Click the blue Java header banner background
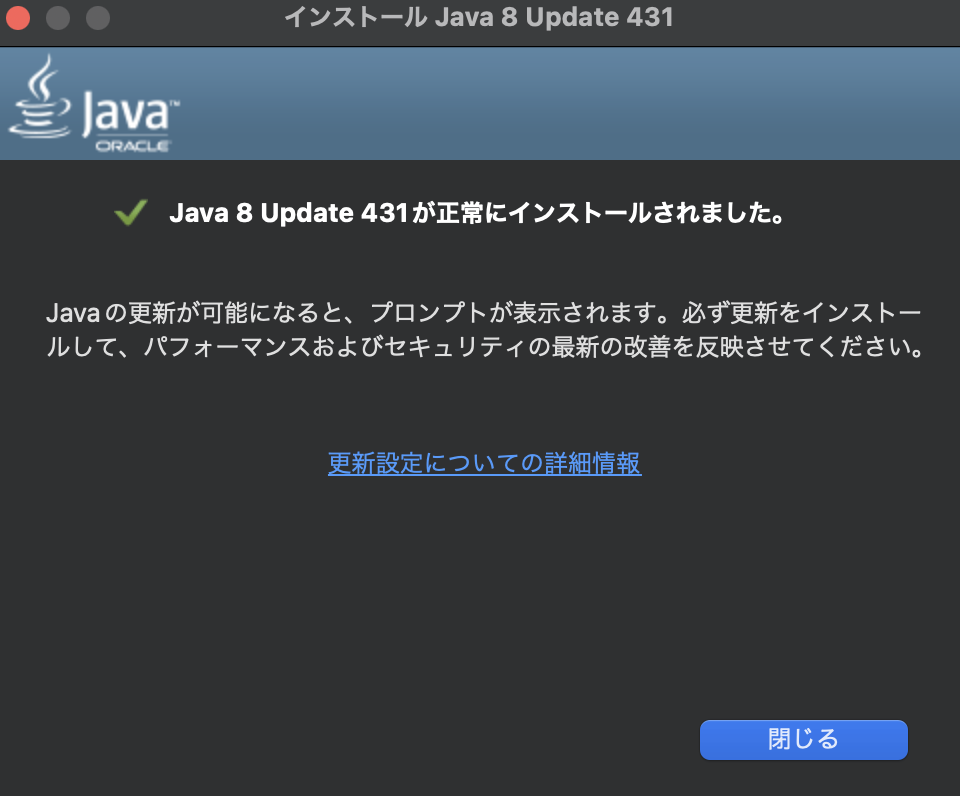The image size is (960, 796). pos(551,103)
